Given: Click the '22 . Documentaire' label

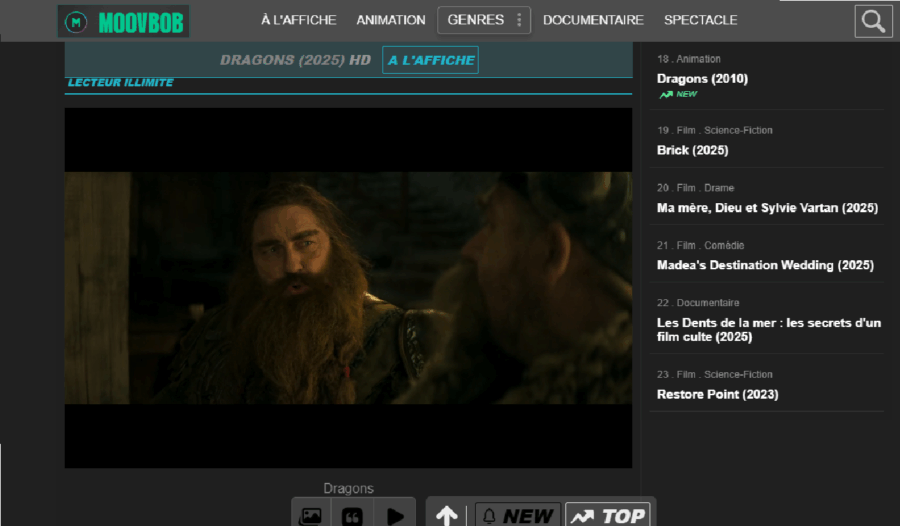Looking at the screenshot, I should pyautogui.click(x=698, y=303).
